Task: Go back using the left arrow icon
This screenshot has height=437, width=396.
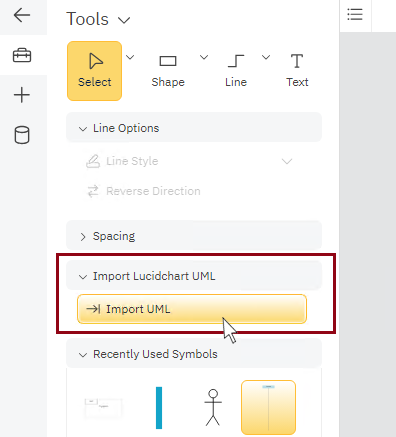Action: [22, 15]
